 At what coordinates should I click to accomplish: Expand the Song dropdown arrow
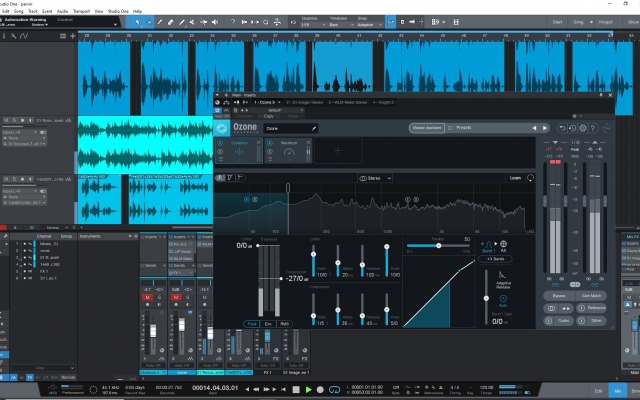(591, 22)
